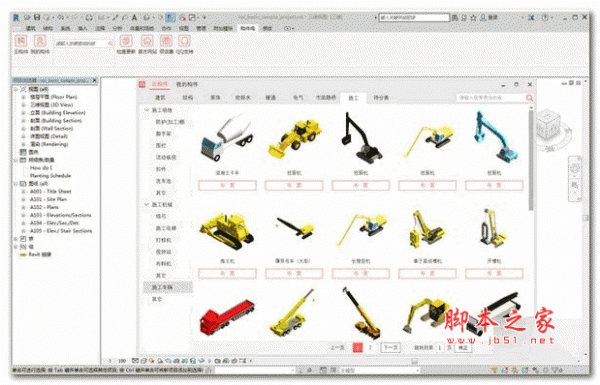
Task: Expand the Building Elevation node
Action: point(23,113)
